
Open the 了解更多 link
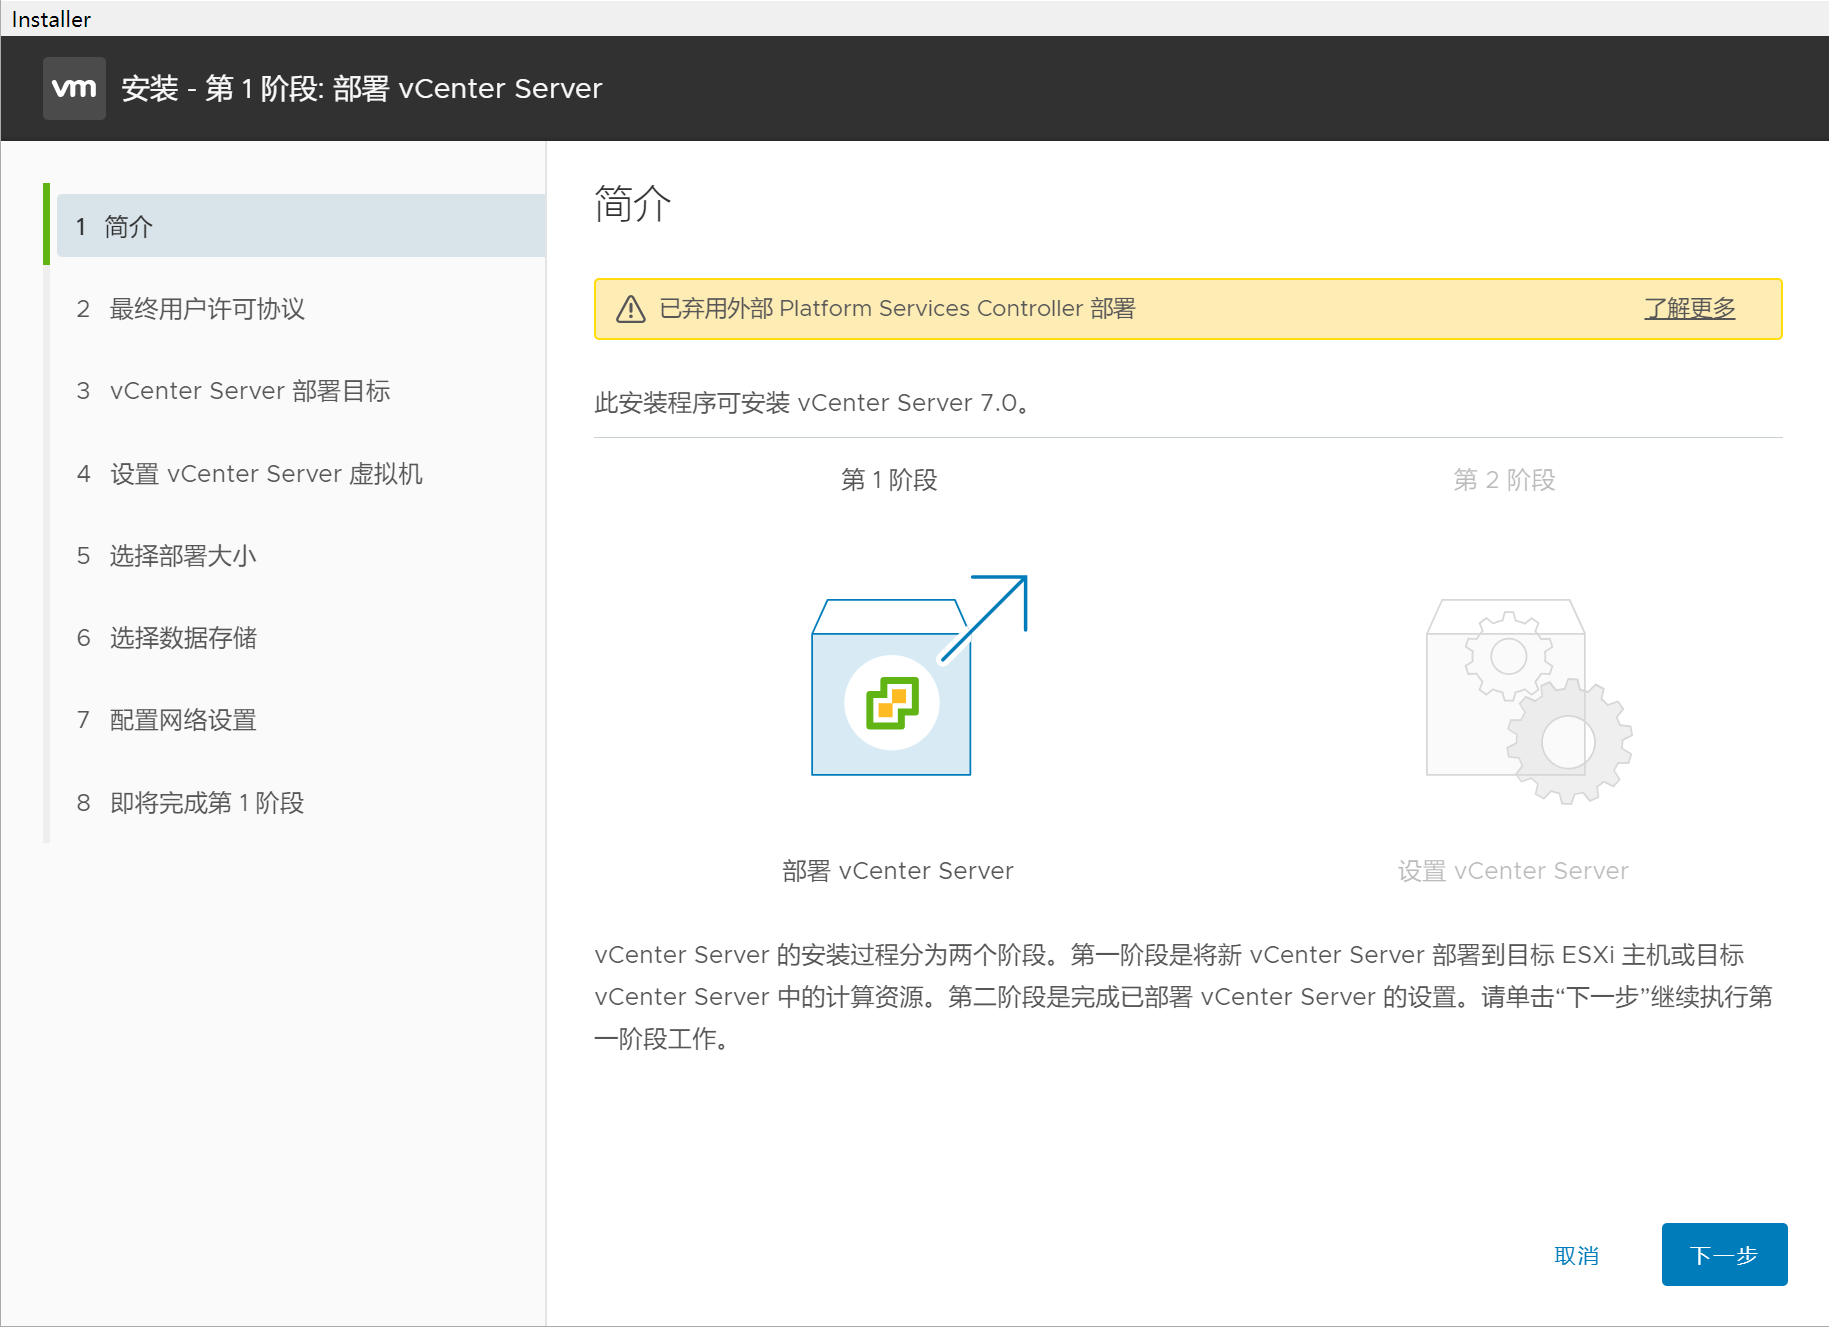(1689, 308)
